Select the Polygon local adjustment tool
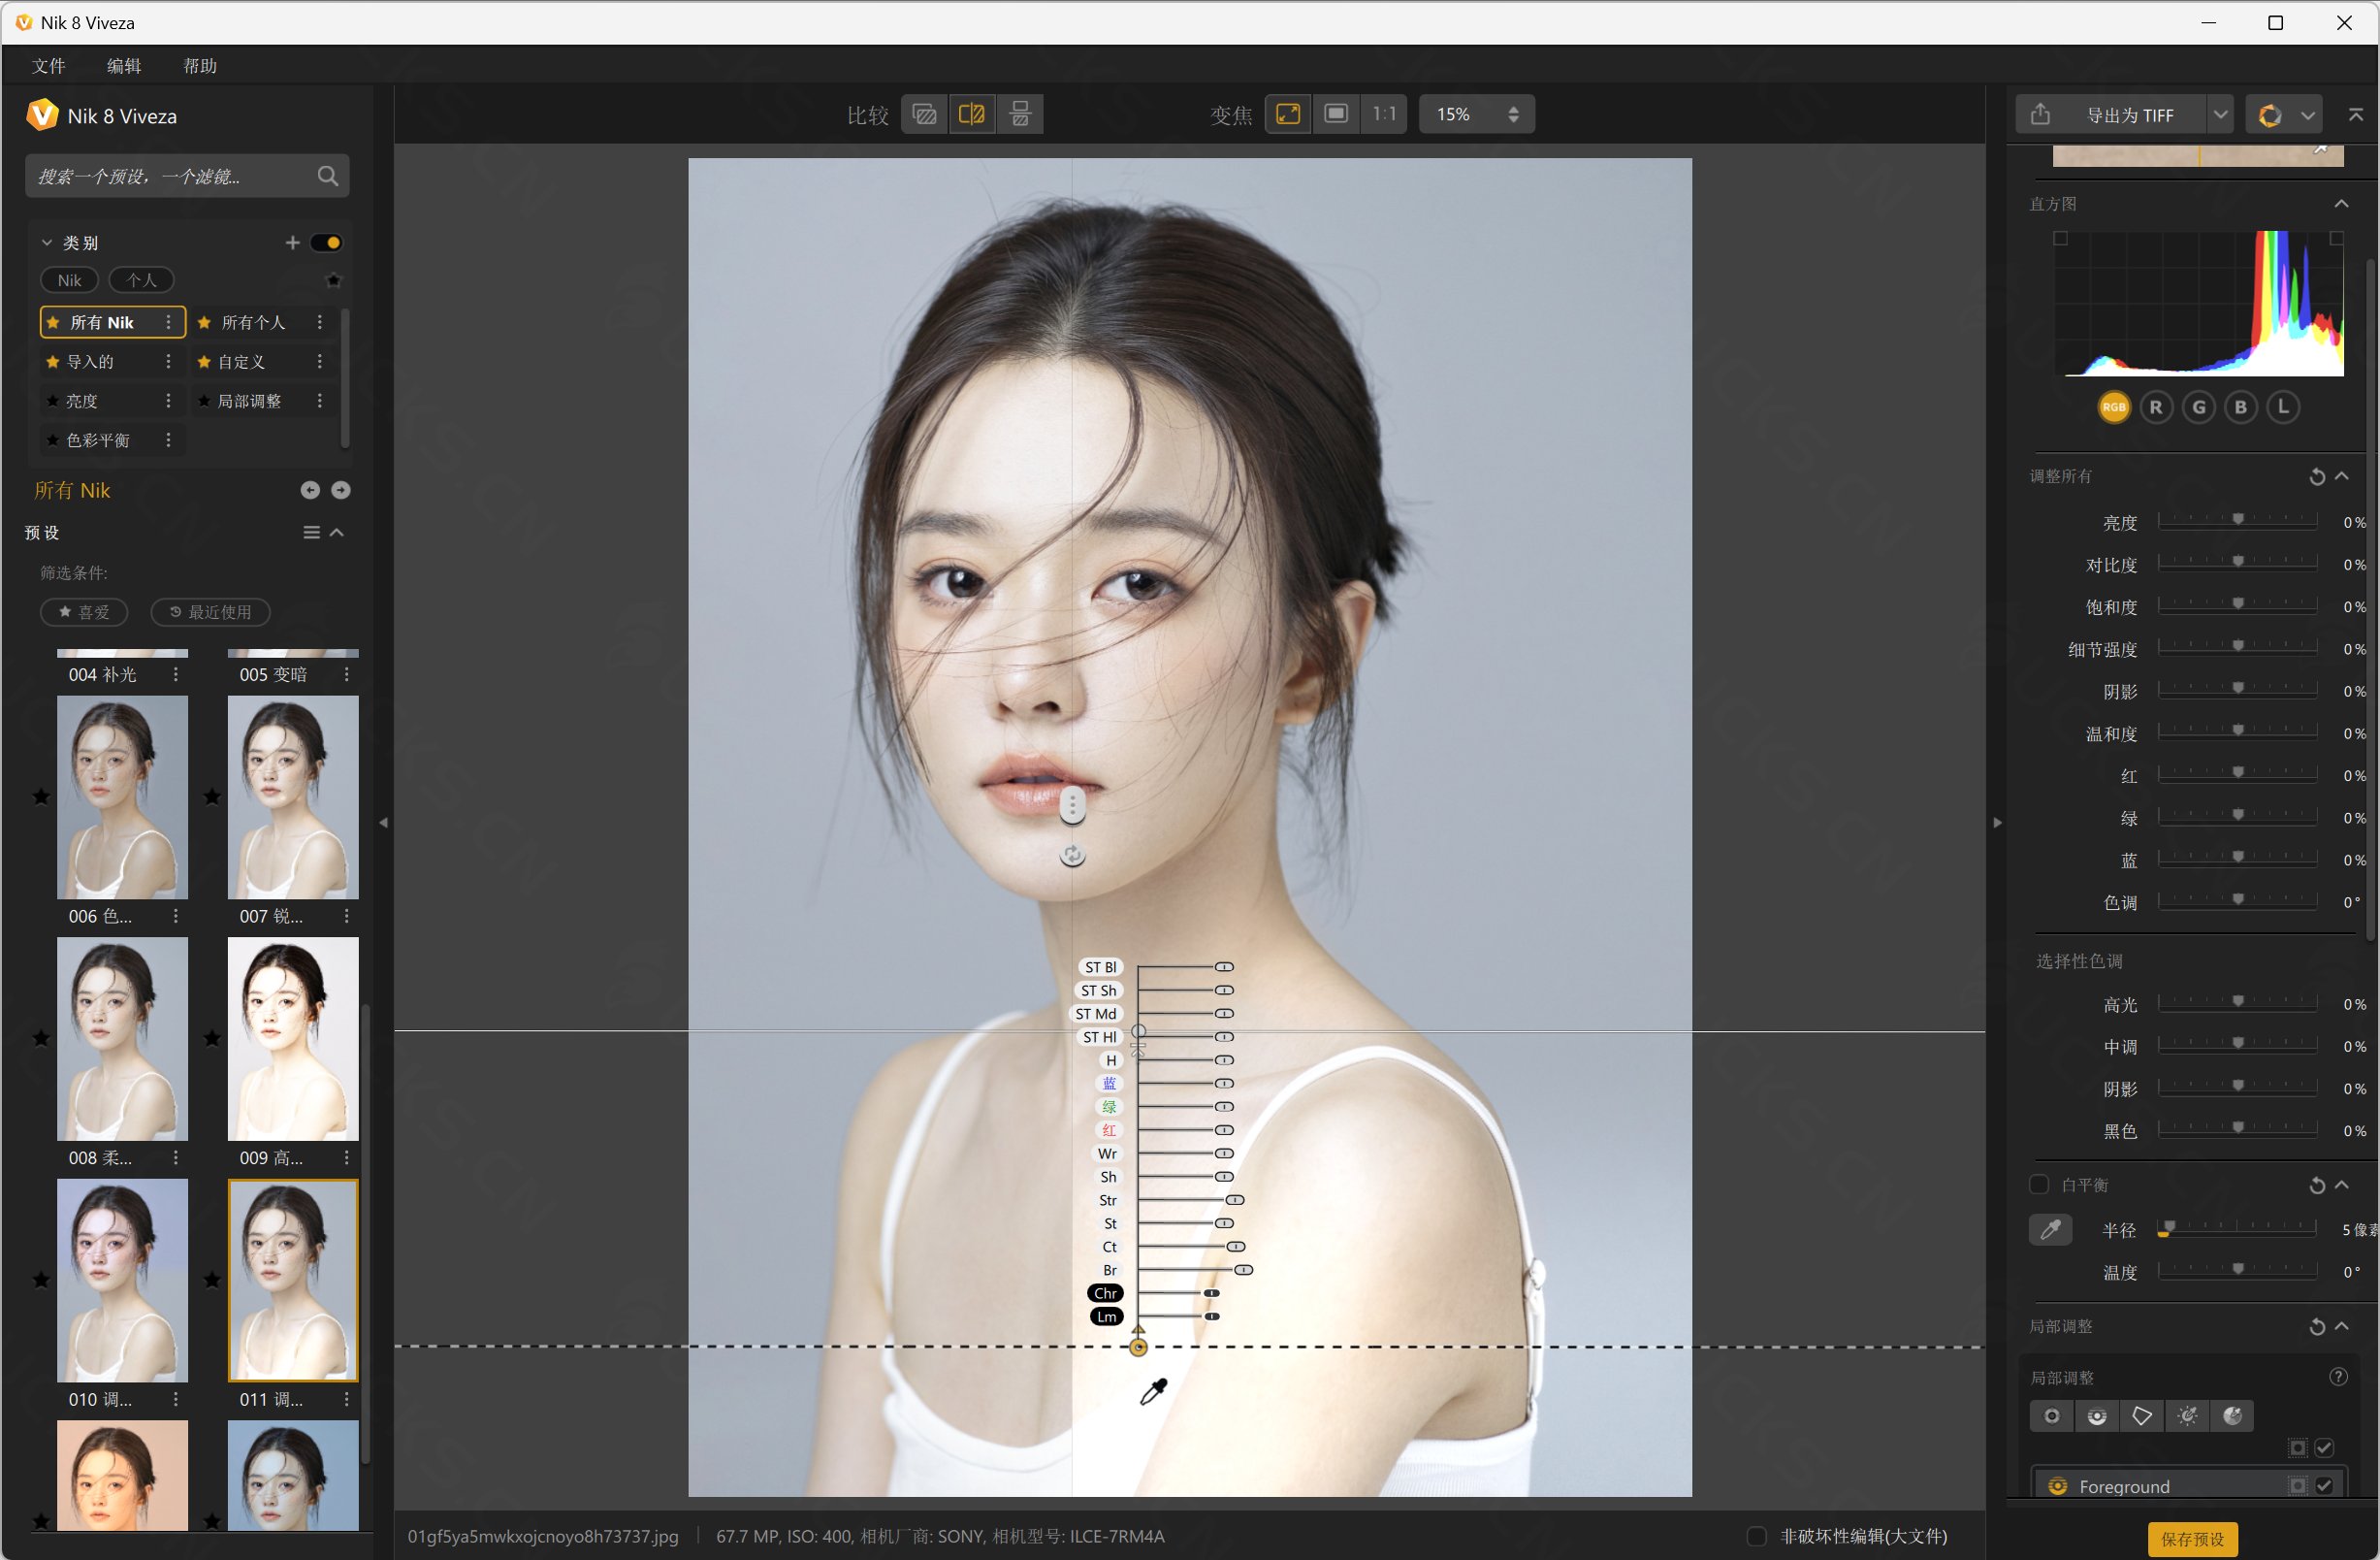Viewport: 2380px width, 1560px height. pyautogui.click(x=2142, y=1416)
